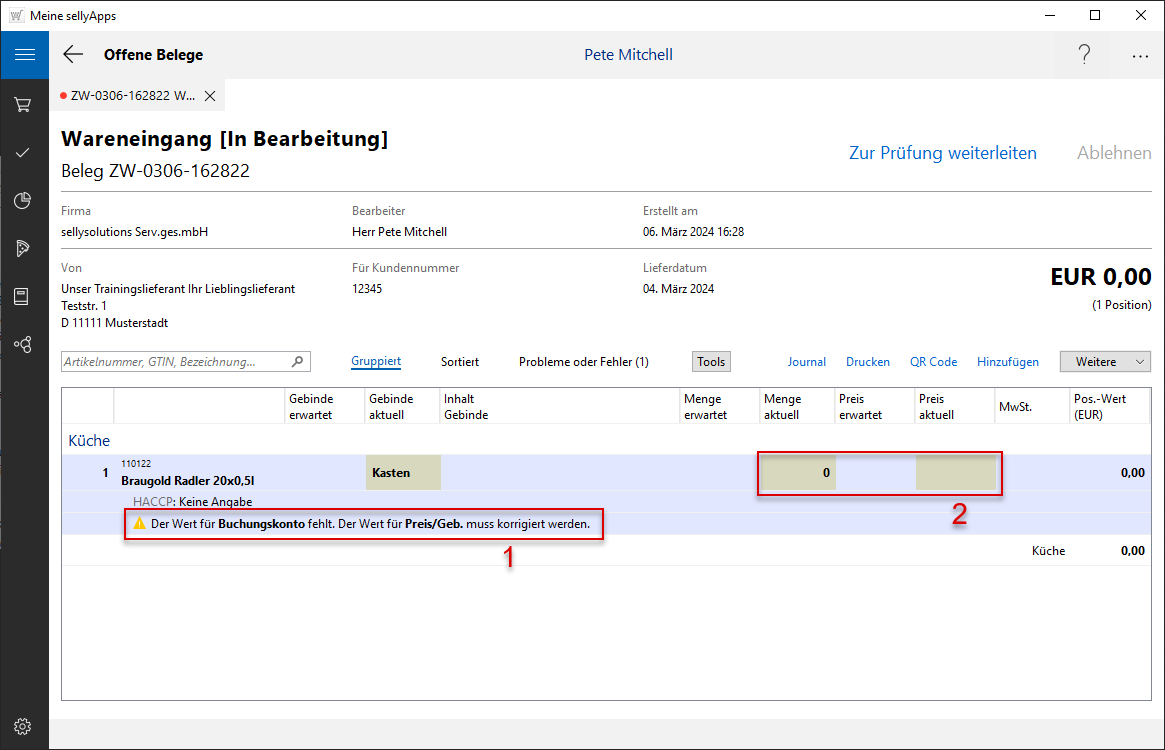Open settings via the gear icon
This screenshot has width=1165, height=750.
coord(23,727)
